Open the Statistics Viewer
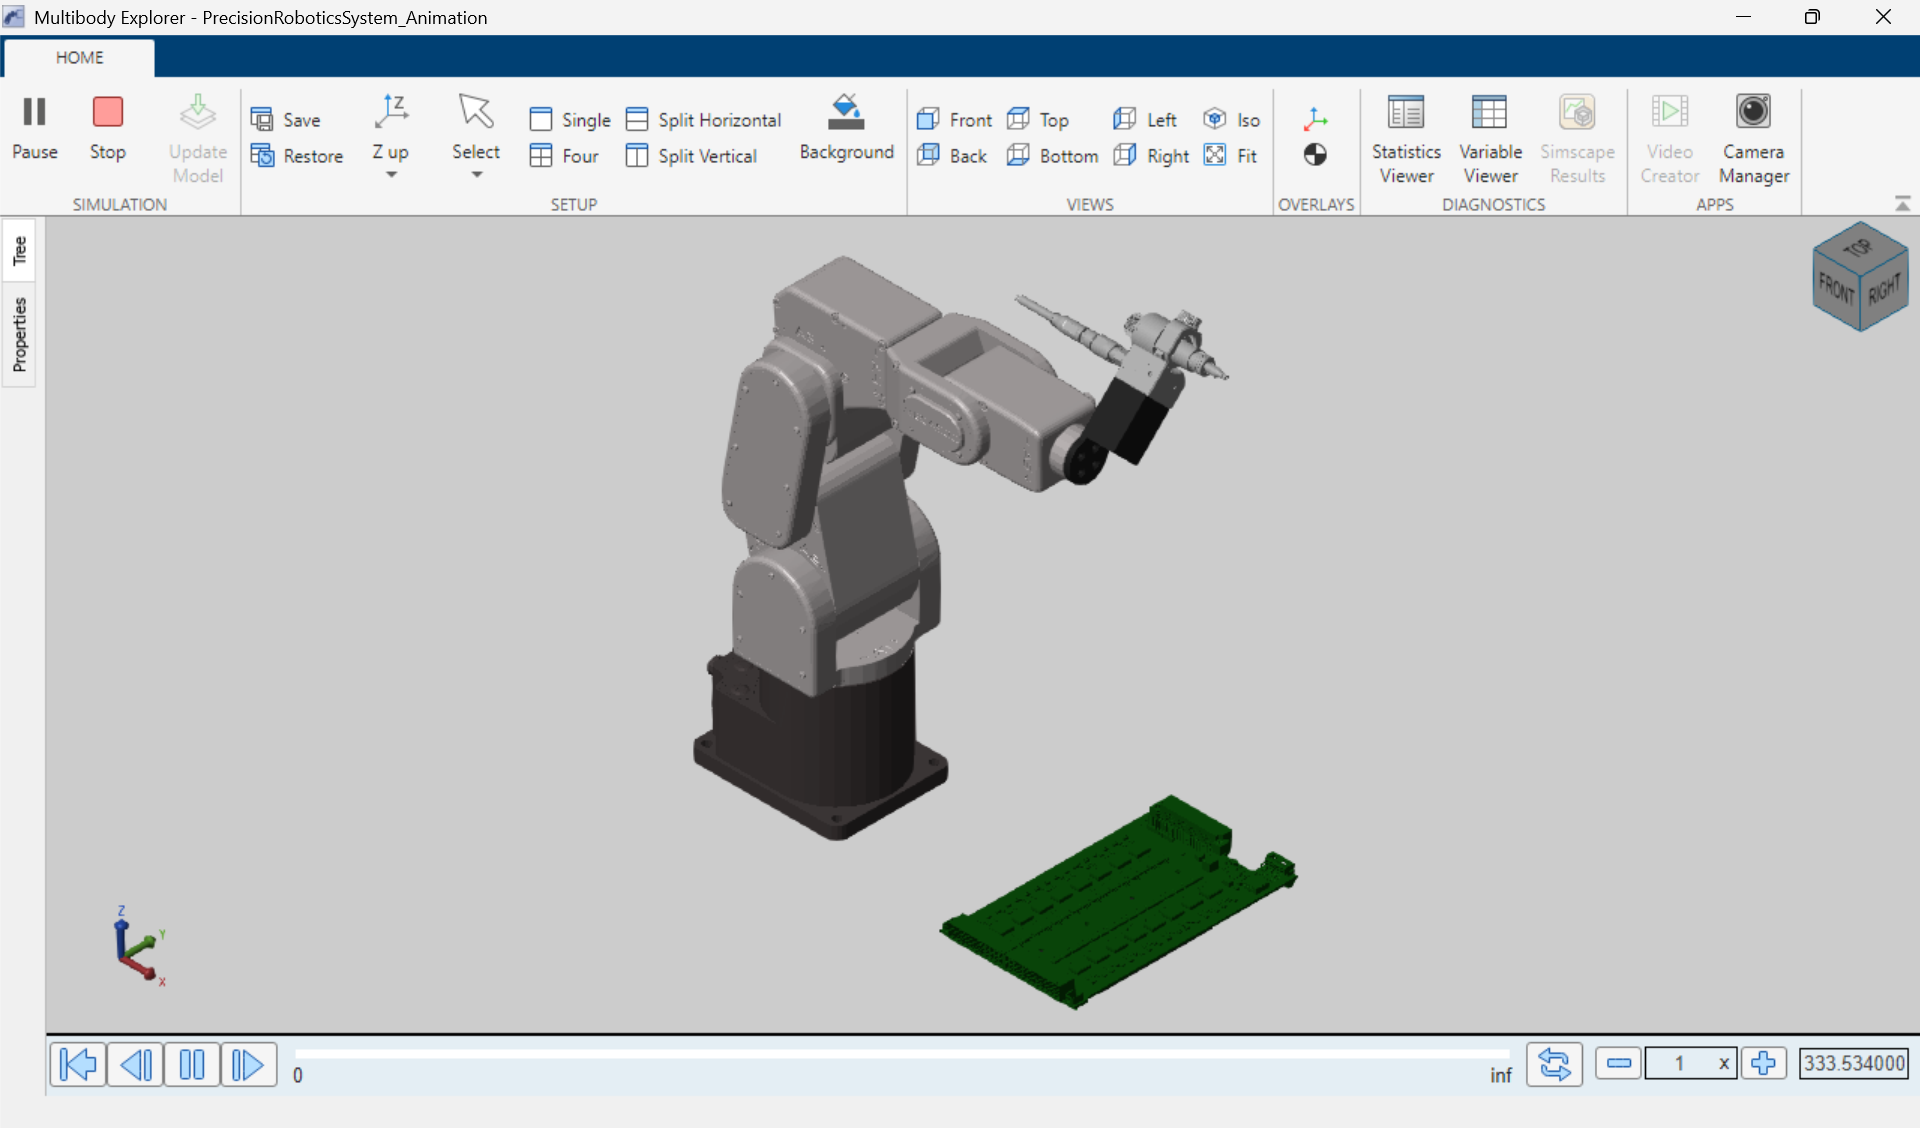The width and height of the screenshot is (1920, 1128). click(x=1406, y=139)
